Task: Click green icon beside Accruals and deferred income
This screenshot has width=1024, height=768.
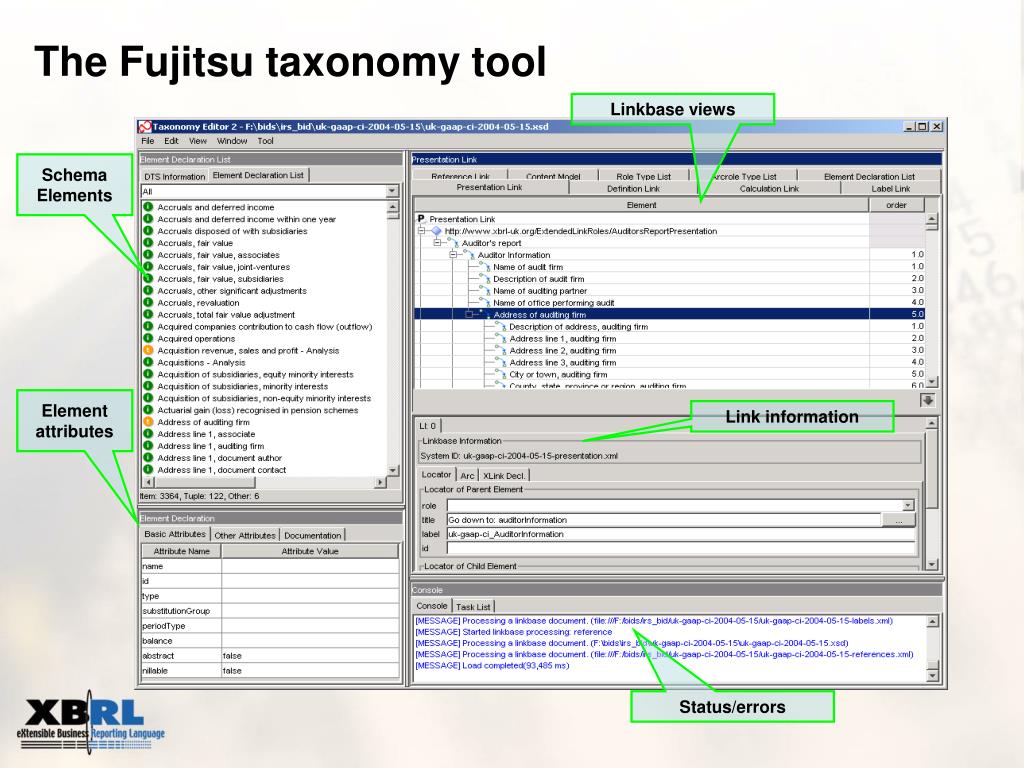Action: click(148, 207)
